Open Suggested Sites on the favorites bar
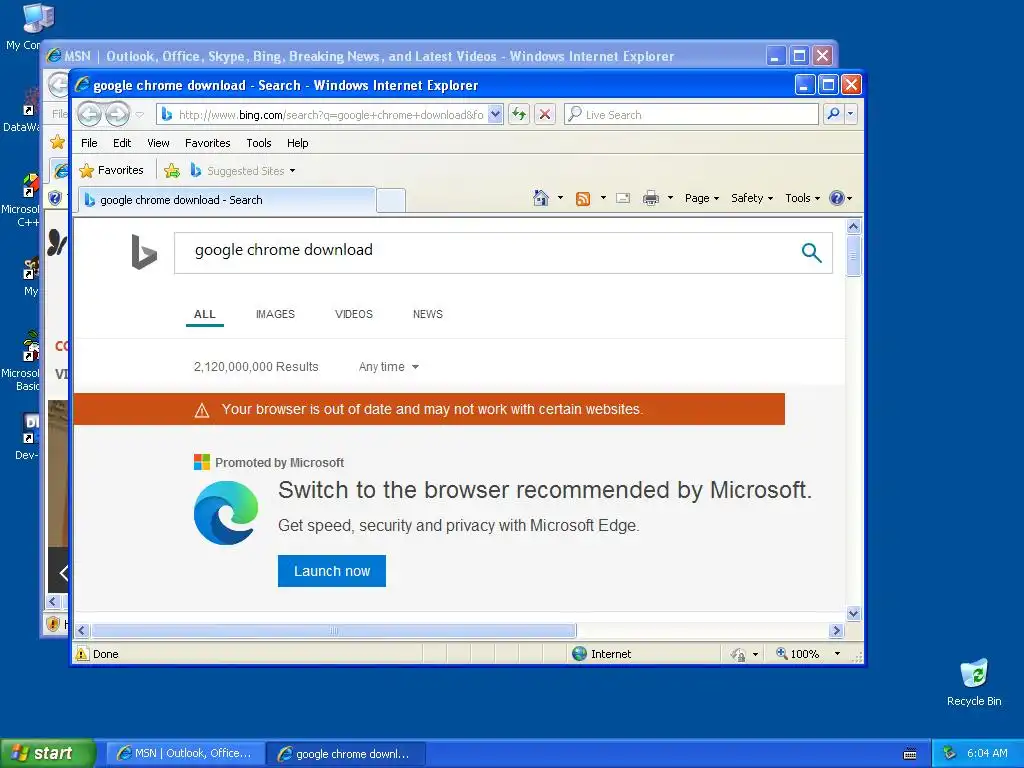This screenshot has height=768, width=1024. [x=242, y=171]
